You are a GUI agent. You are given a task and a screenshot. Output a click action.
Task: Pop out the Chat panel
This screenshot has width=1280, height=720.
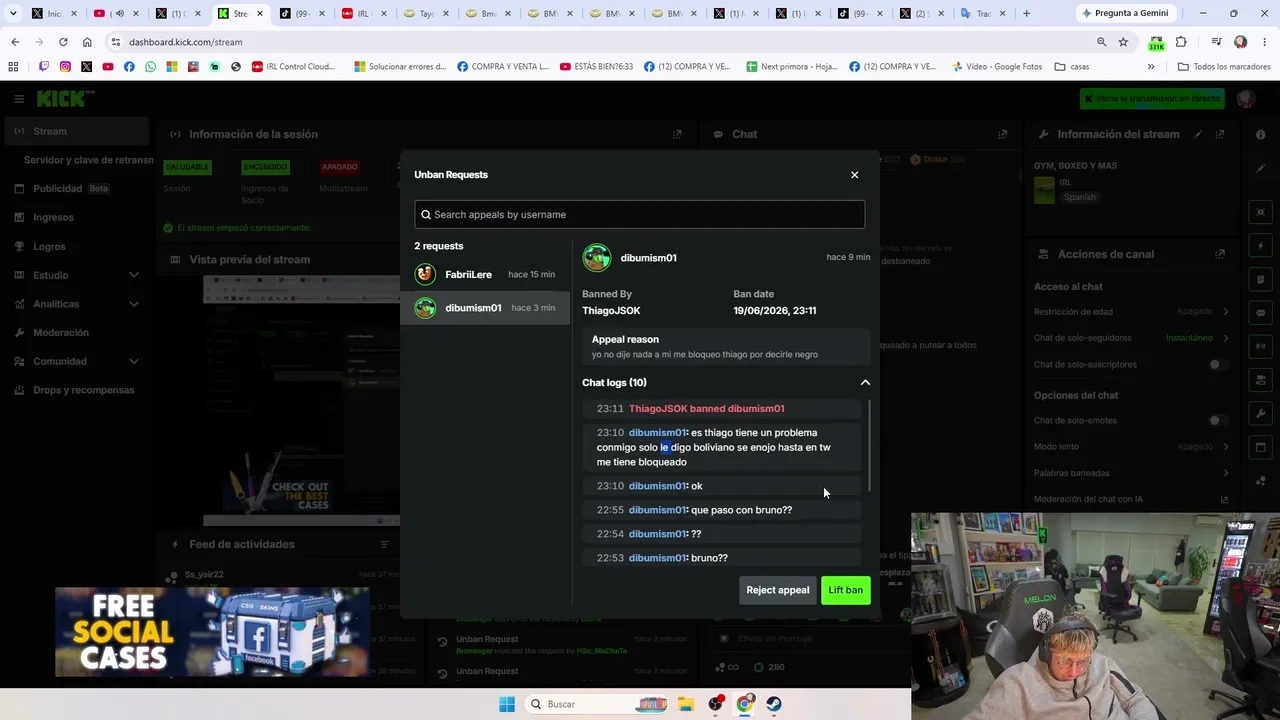[1003, 134]
